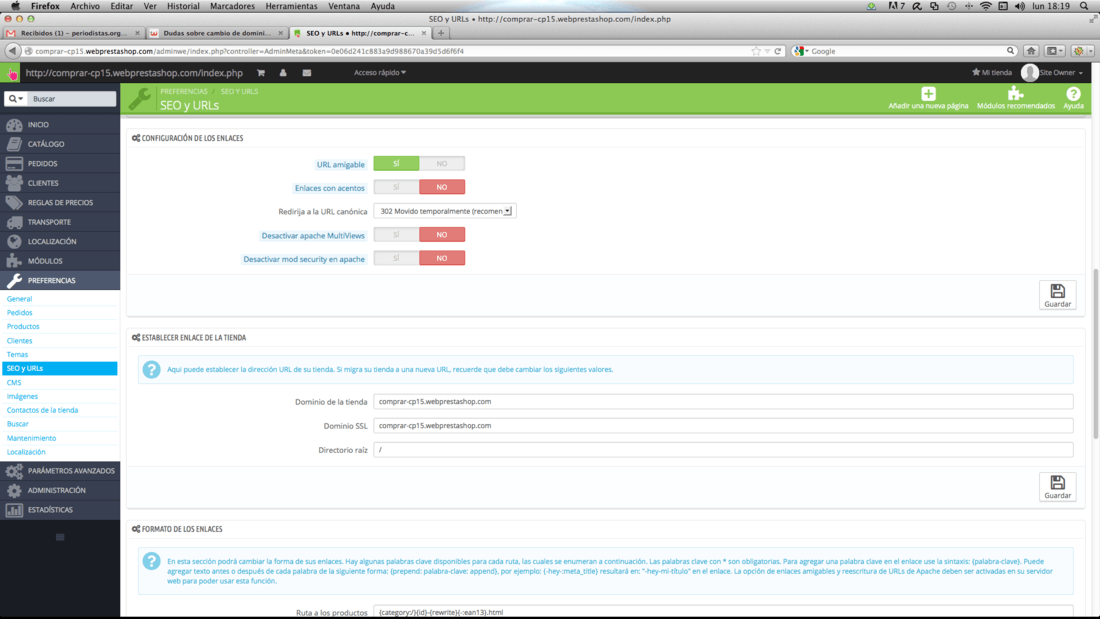Viewport: 1100px width, 619px height.
Task: Open the CMS preferences submenu
Action: [x=14, y=382]
